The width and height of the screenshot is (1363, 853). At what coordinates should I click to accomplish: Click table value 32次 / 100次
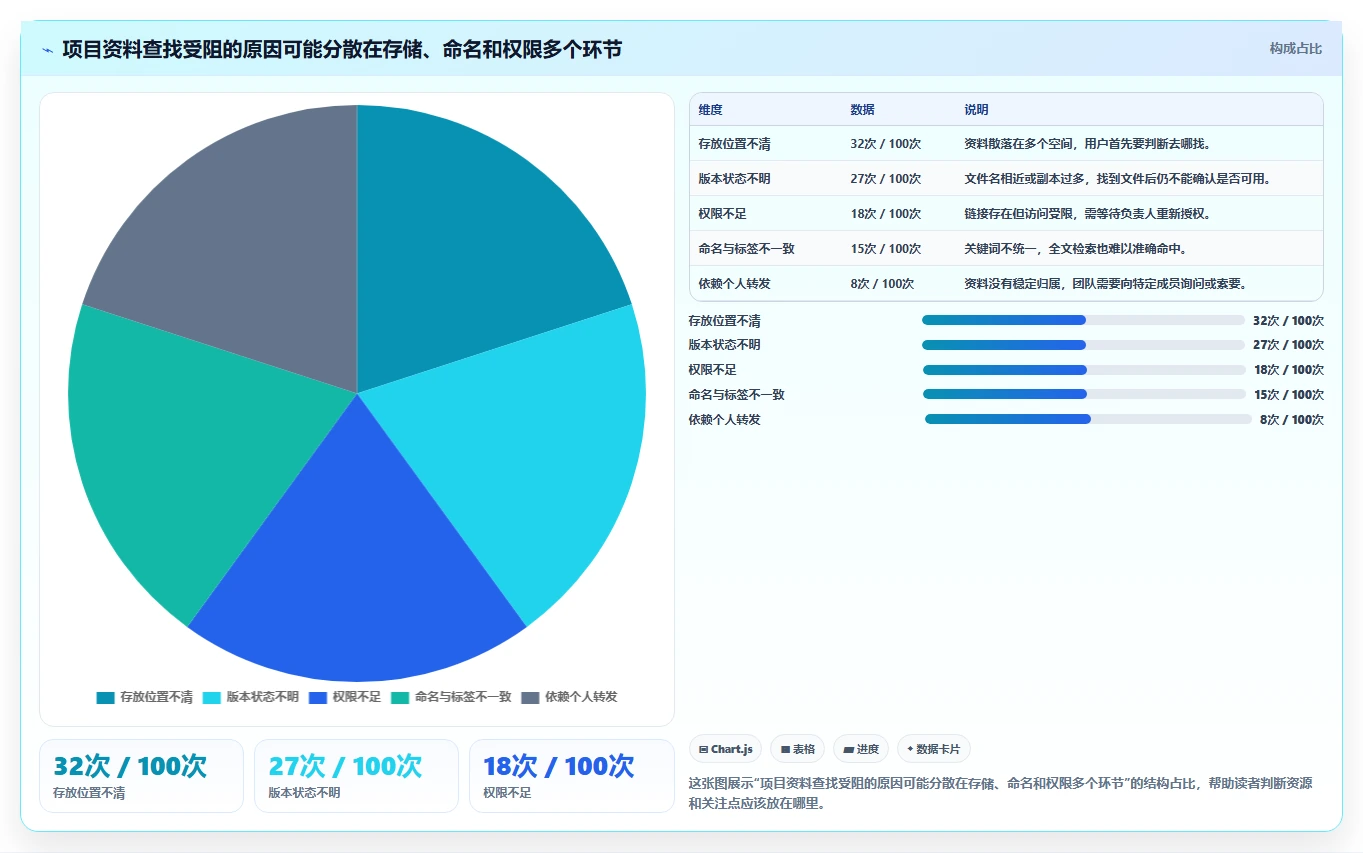[x=886, y=144]
